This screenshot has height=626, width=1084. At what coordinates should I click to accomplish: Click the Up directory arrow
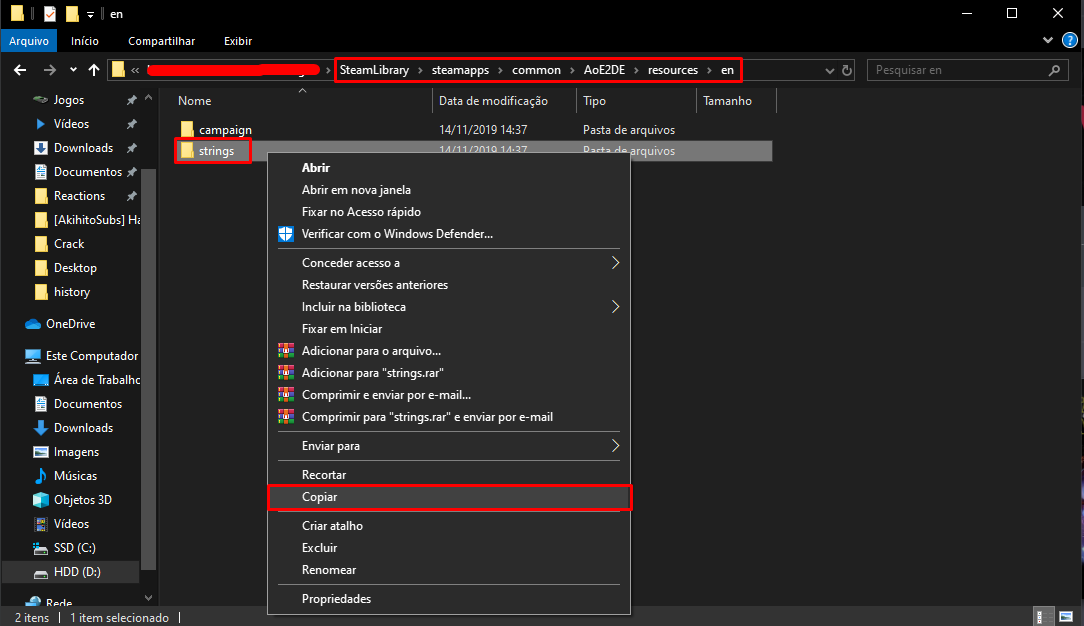(95, 70)
